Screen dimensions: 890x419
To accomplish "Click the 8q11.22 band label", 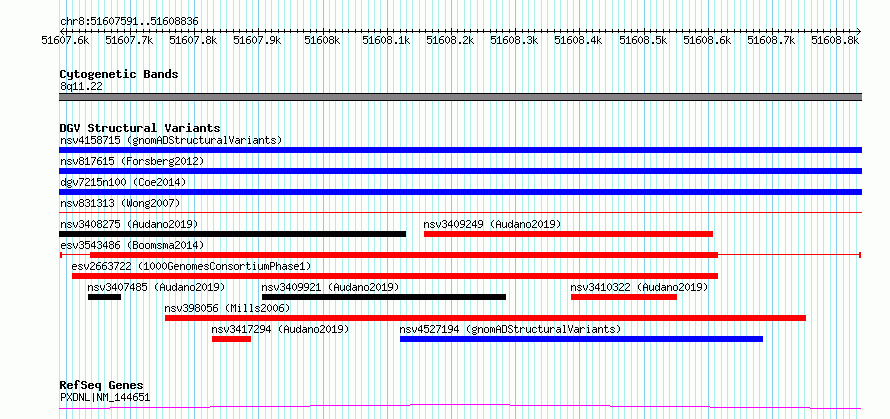I will (x=81, y=87).
